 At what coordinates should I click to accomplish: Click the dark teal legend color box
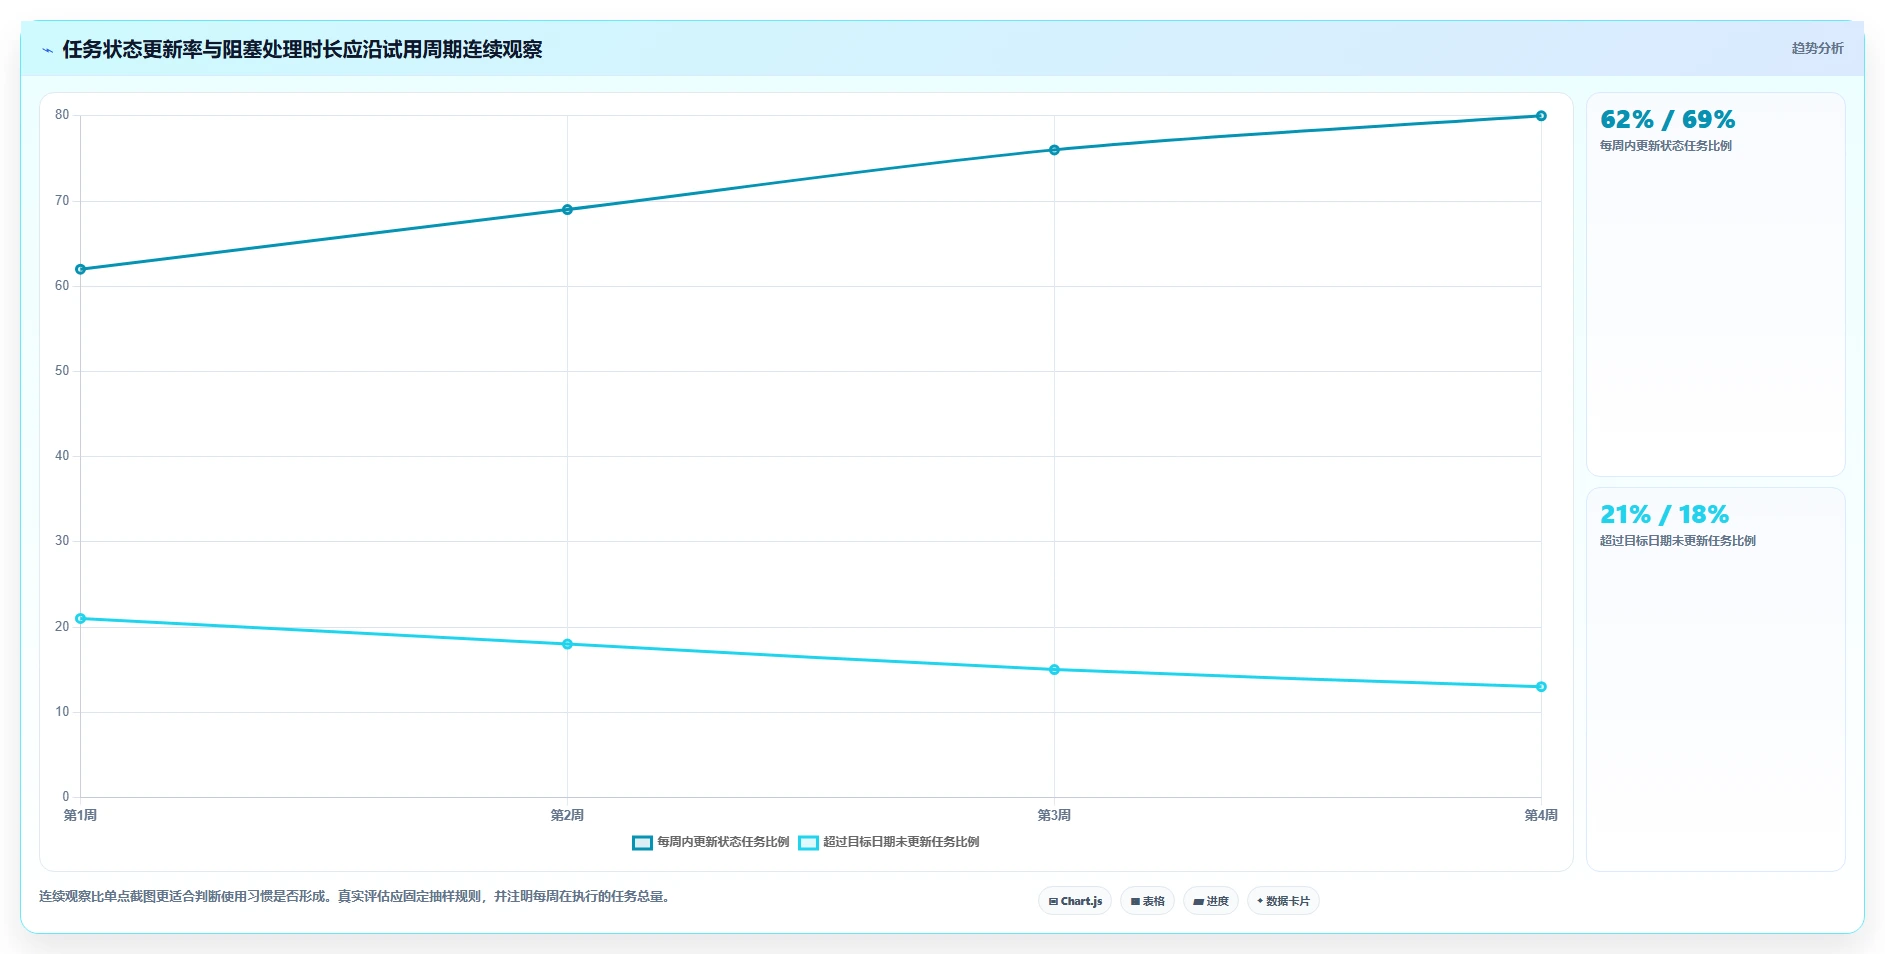[642, 843]
